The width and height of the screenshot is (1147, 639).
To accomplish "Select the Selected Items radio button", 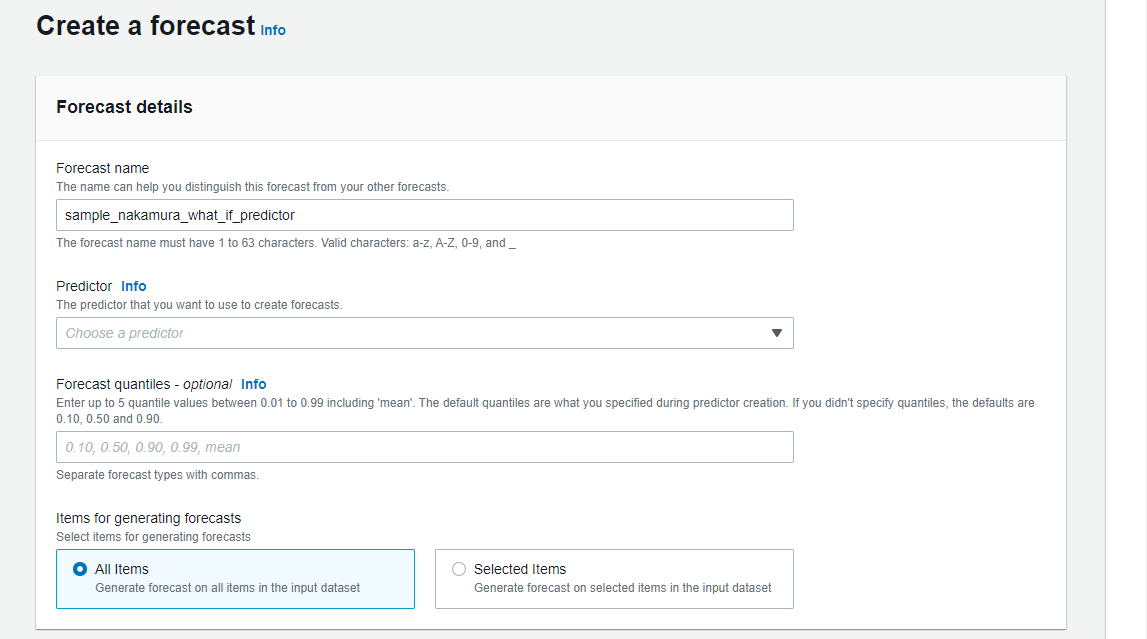I will [459, 569].
